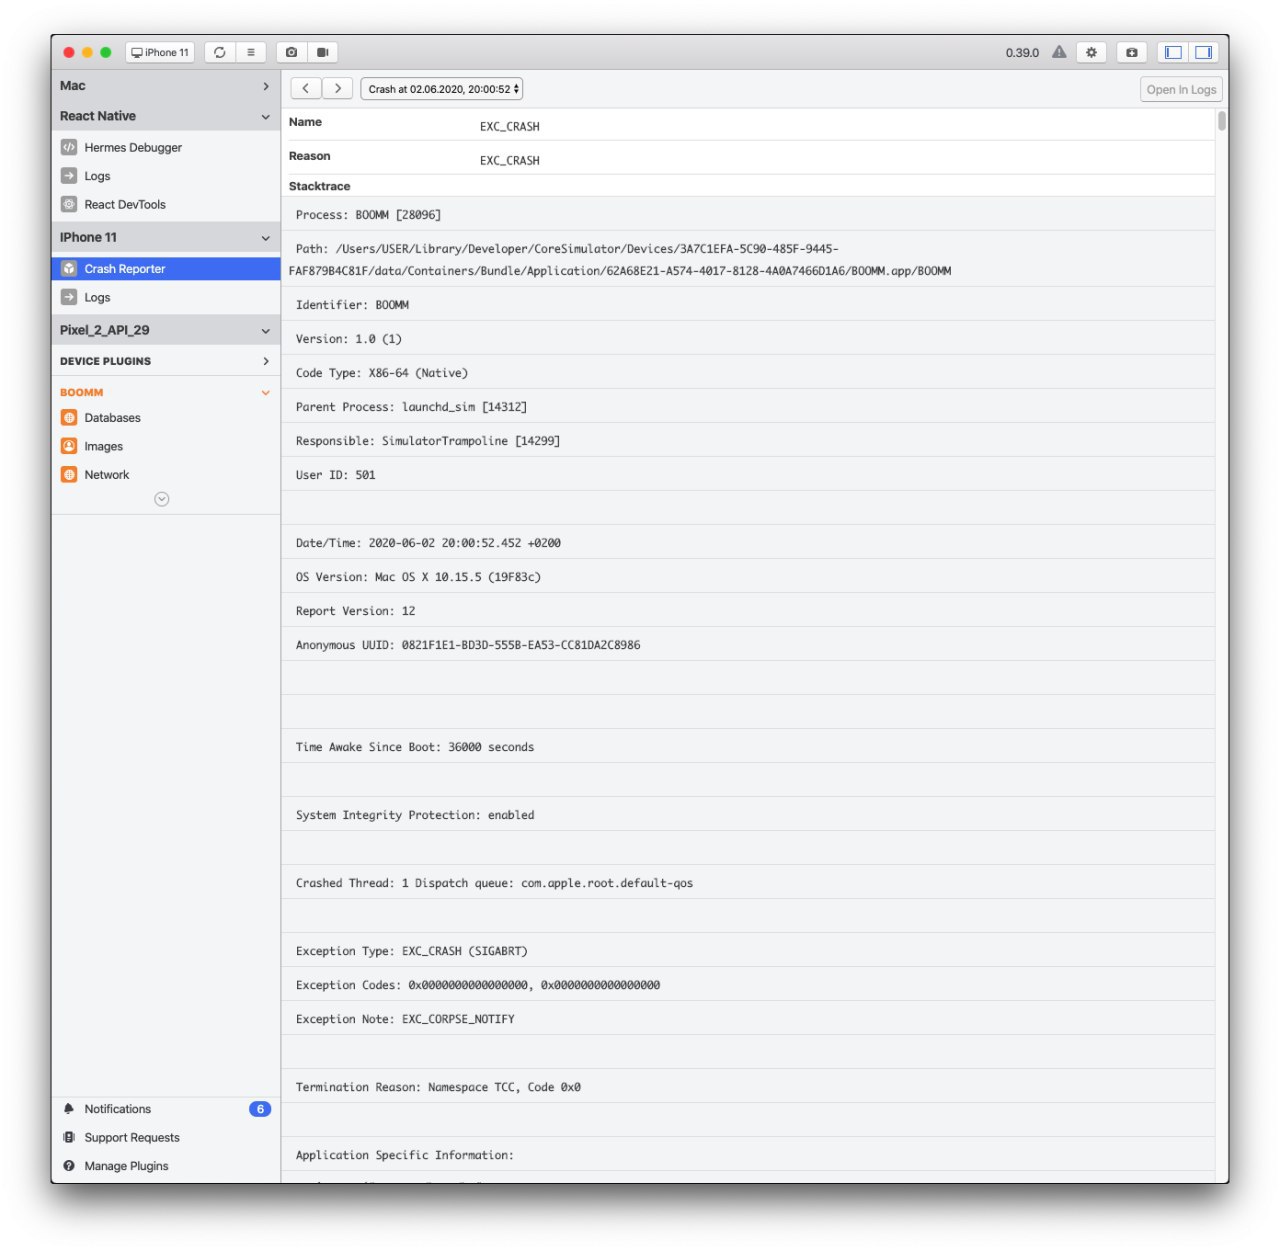Image resolution: width=1280 pixels, height=1251 pixels.
Task: Click the warning triangle icon
Action: (1059, 52)
